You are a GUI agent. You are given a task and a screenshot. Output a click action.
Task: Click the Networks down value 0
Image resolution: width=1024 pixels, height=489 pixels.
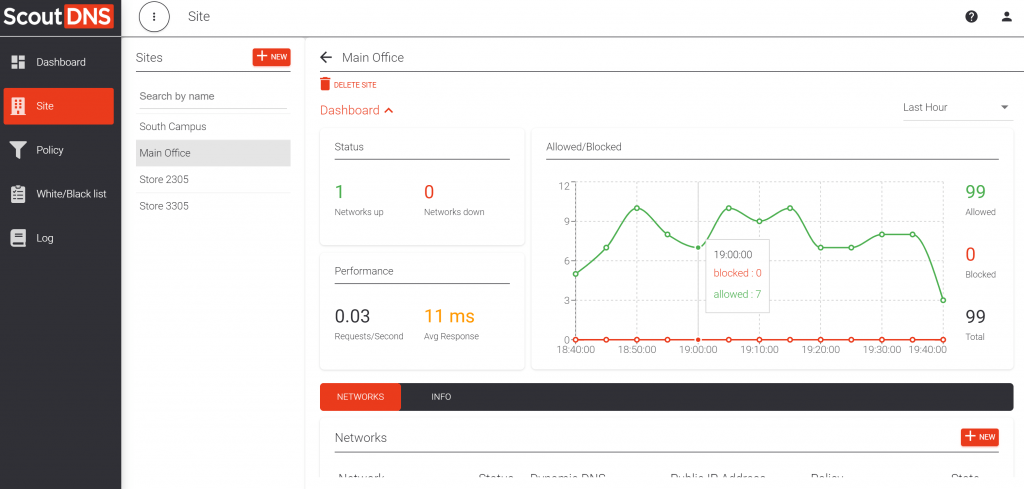tap(429, 192)
